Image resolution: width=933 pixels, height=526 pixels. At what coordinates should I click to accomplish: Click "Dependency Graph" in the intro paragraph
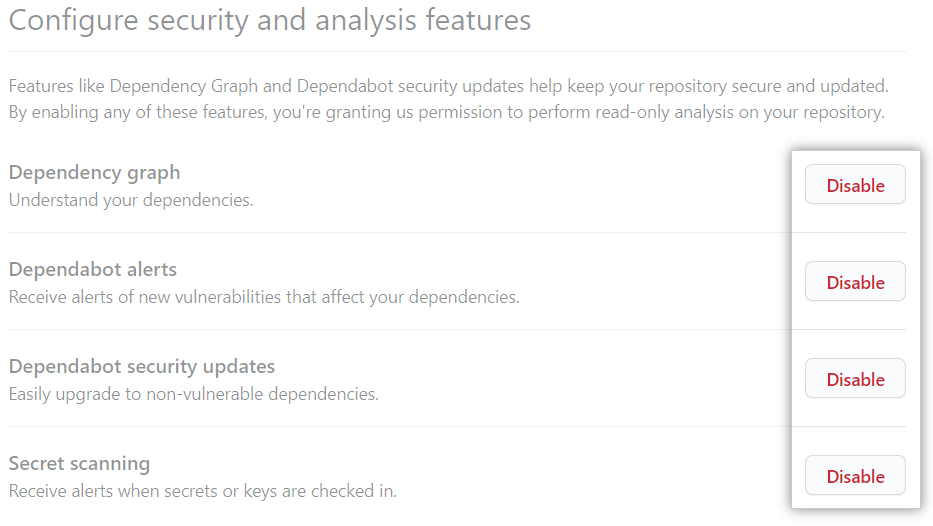point(184,86)
